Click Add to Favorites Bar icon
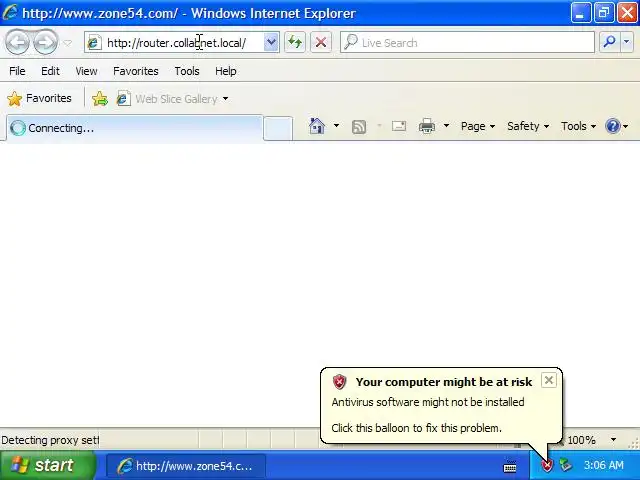This screenshot has width=640, height=480. pyautogui.click(x=100, y=99)
